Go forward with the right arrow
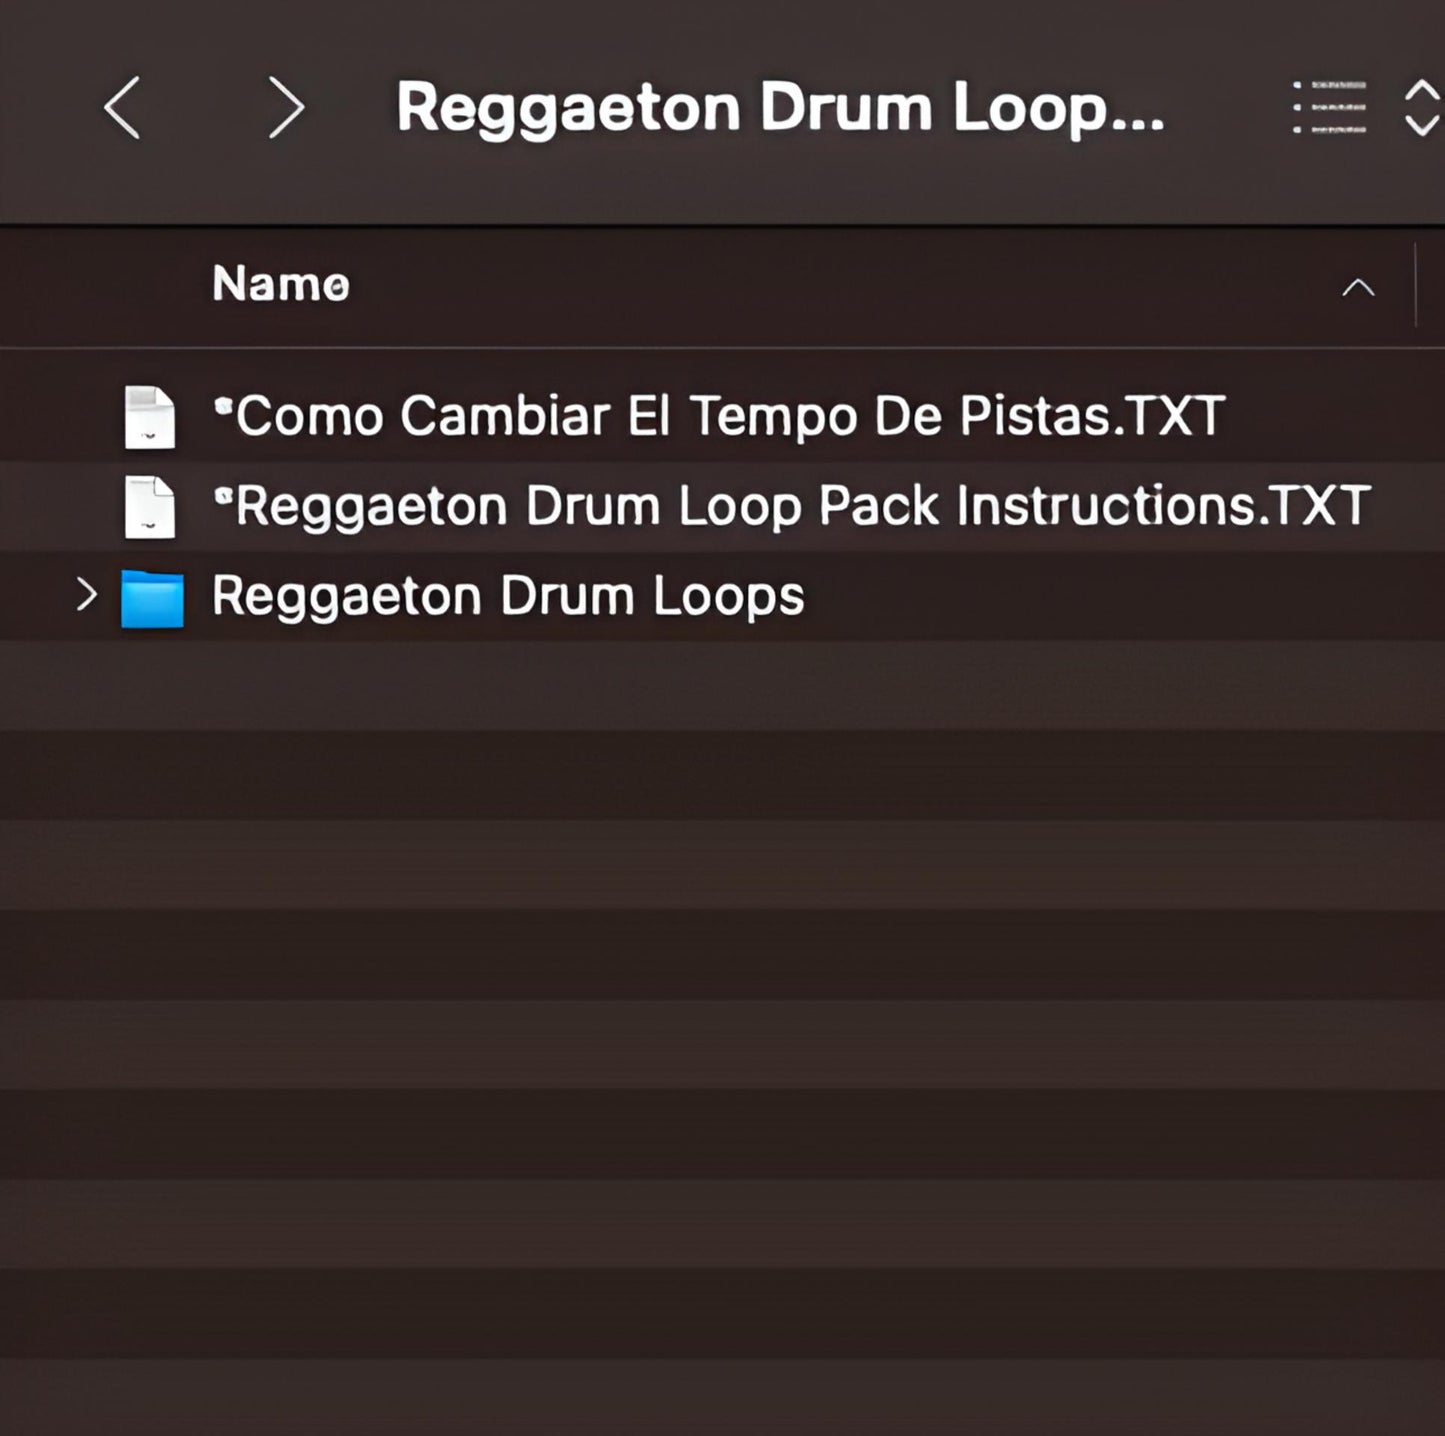The image size is (1445, 1436). click(x=286, y=107)
